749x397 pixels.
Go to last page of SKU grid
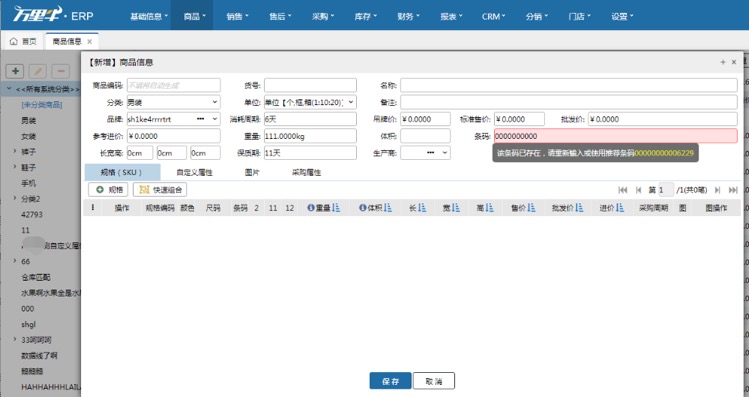point(733,190)
